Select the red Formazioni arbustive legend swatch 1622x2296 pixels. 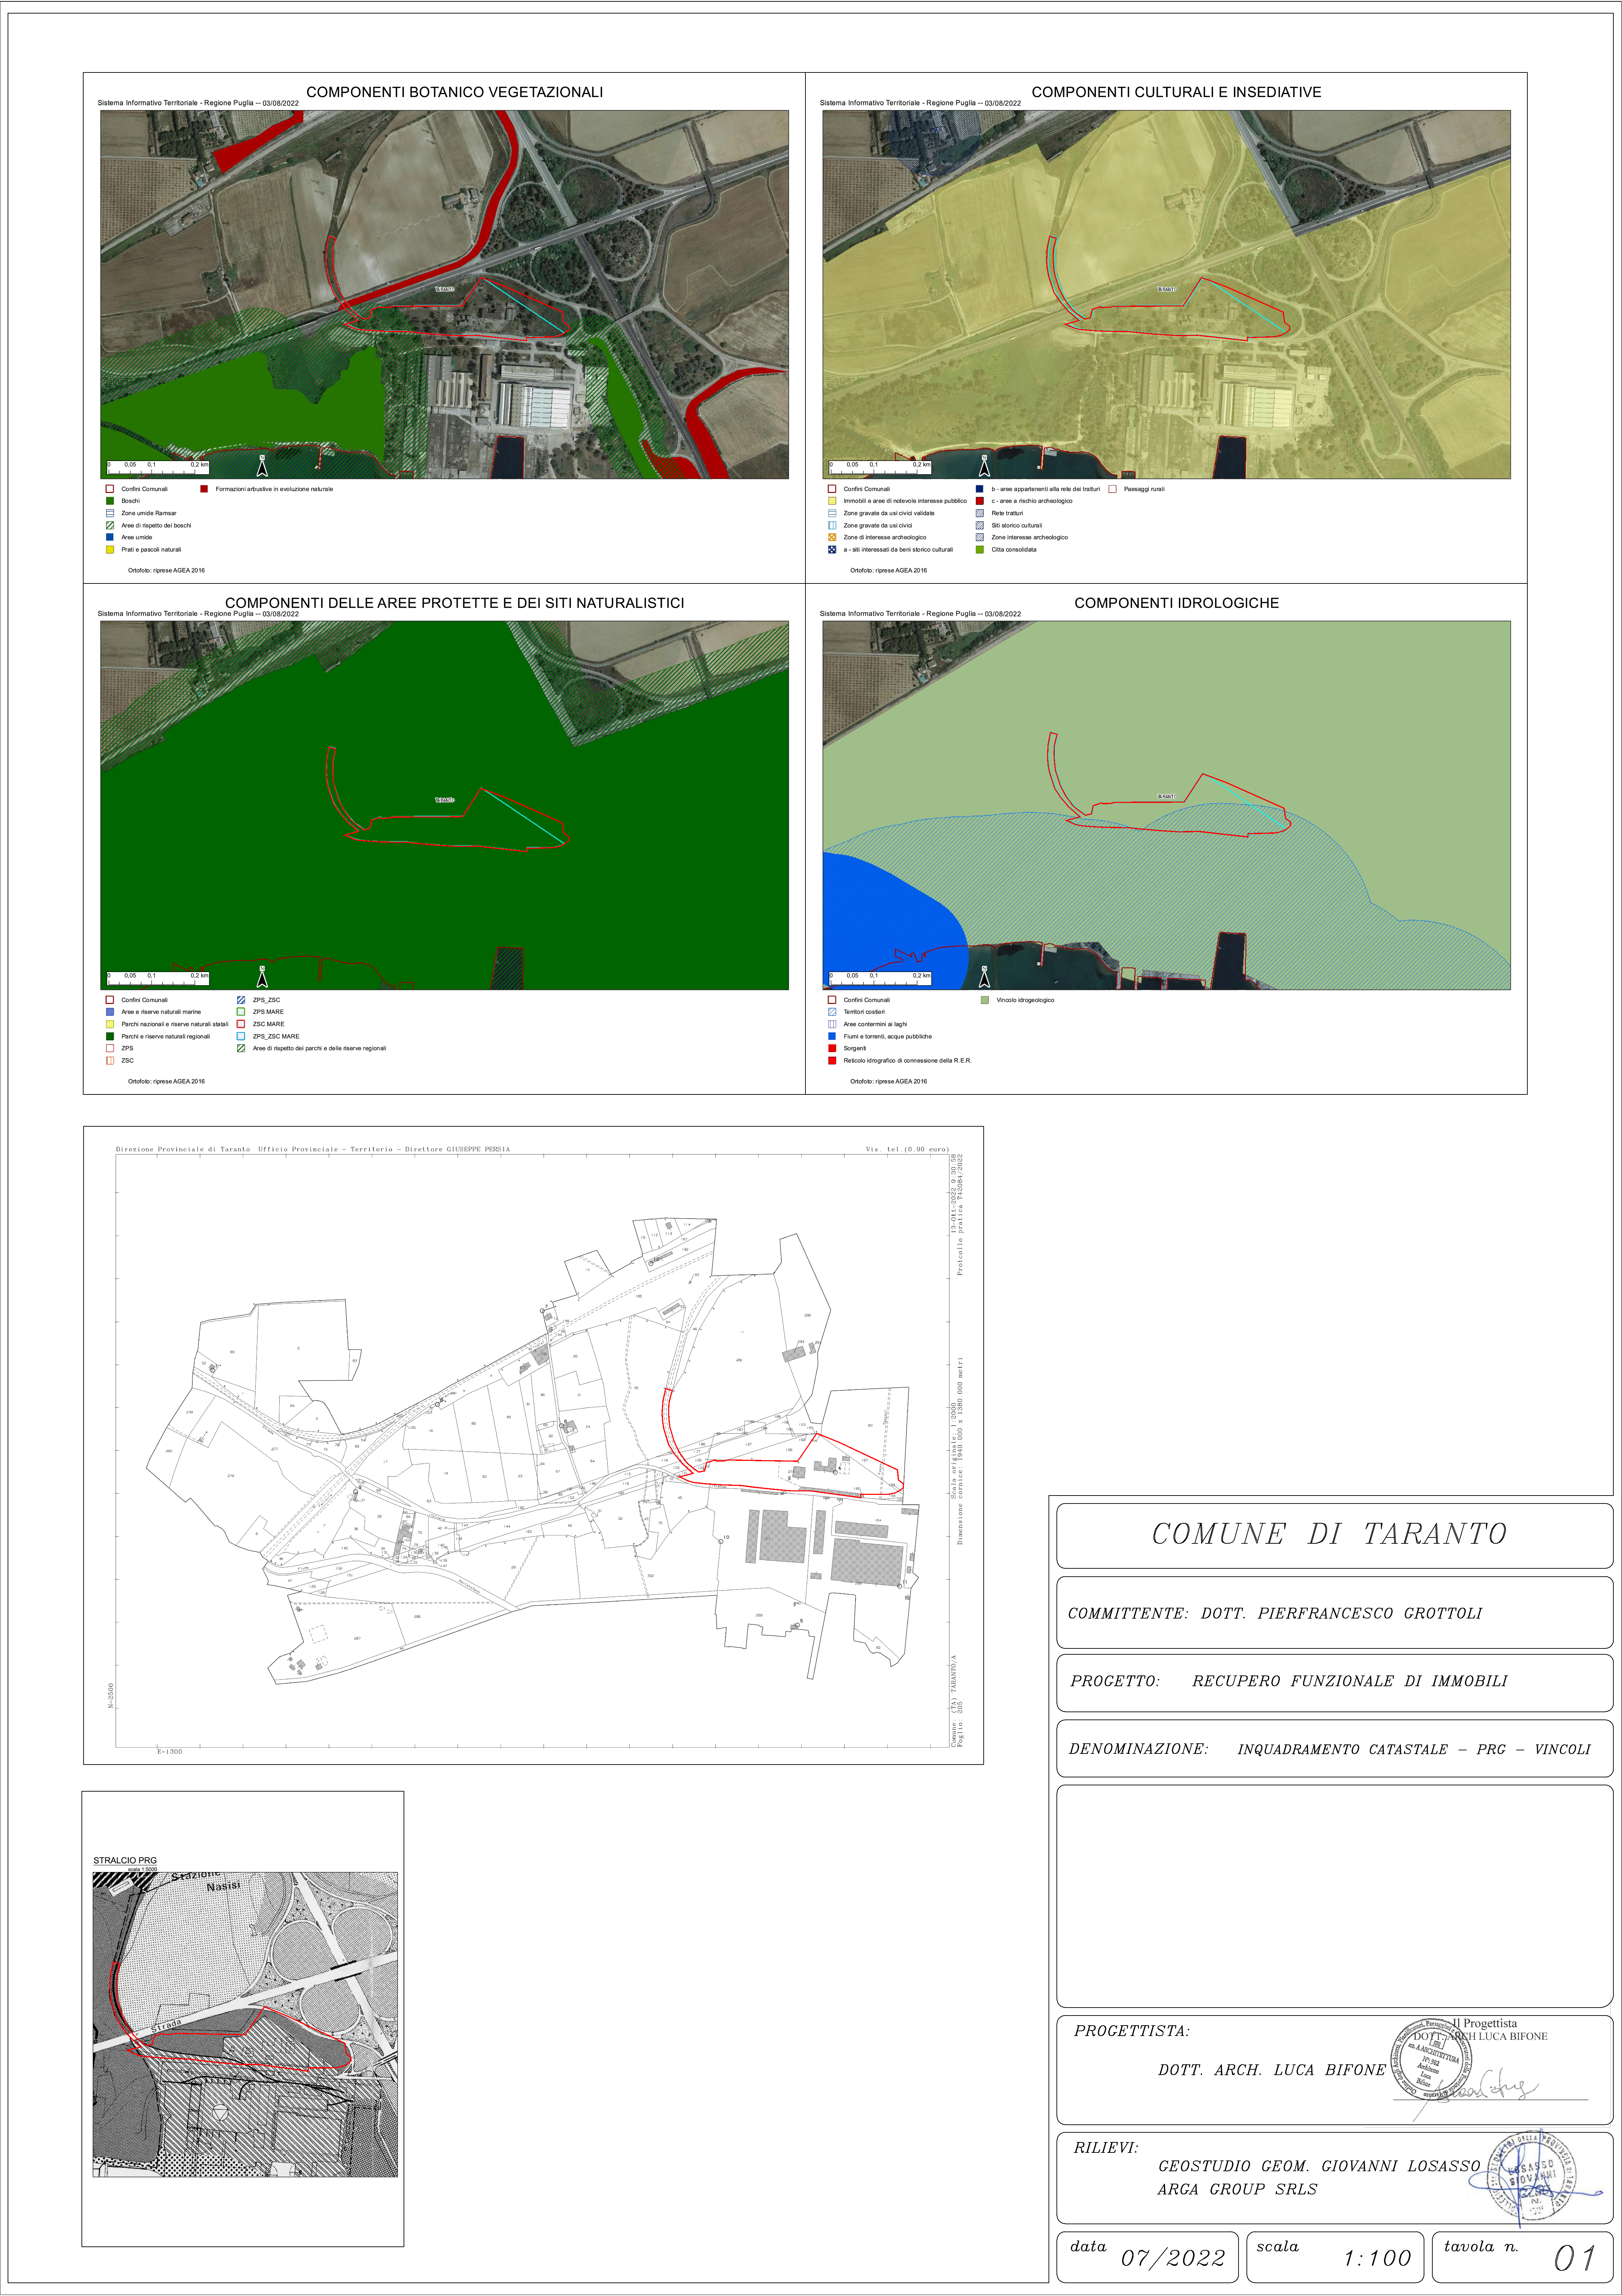point(204,489)
